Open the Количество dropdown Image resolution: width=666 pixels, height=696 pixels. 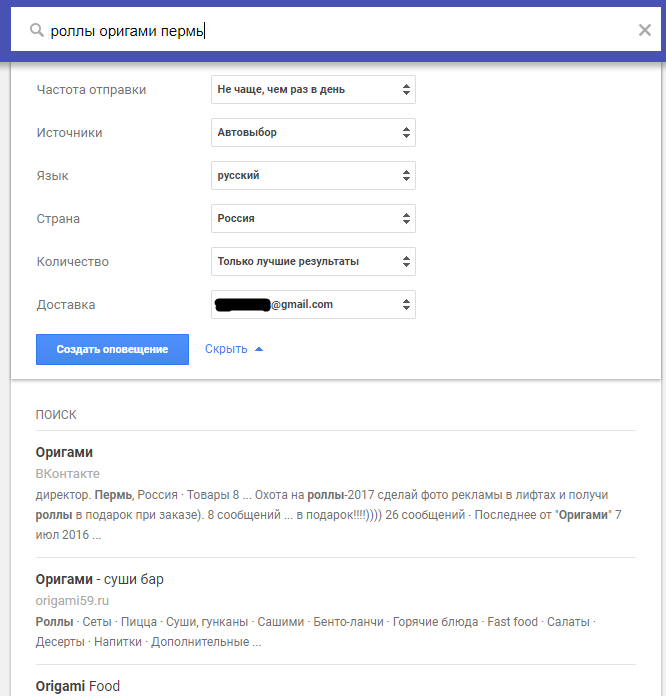[x=313, y=261]
